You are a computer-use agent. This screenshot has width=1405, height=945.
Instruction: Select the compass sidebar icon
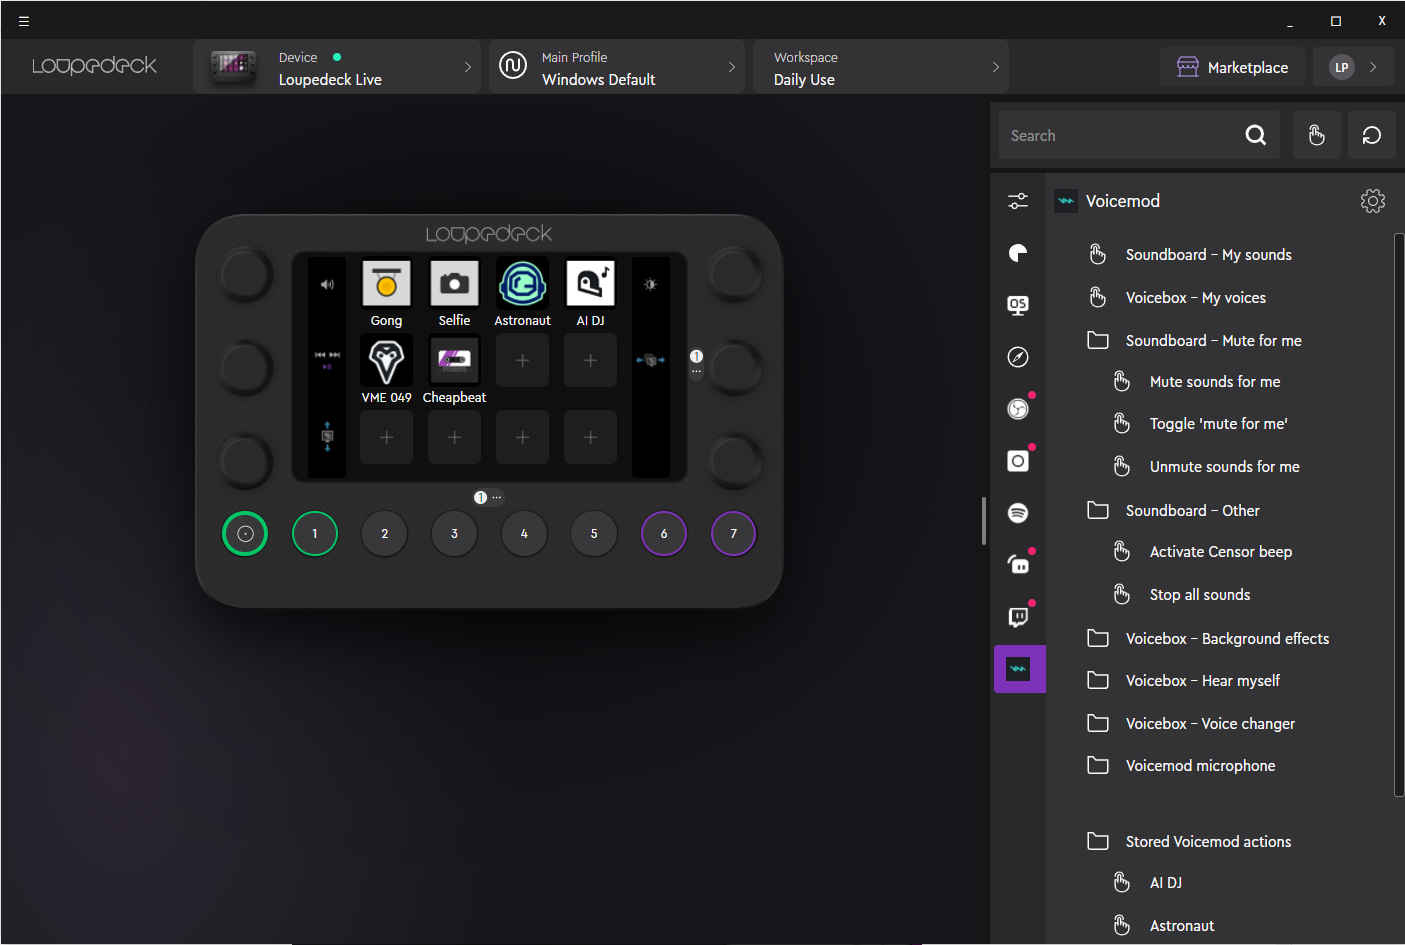1018,357
